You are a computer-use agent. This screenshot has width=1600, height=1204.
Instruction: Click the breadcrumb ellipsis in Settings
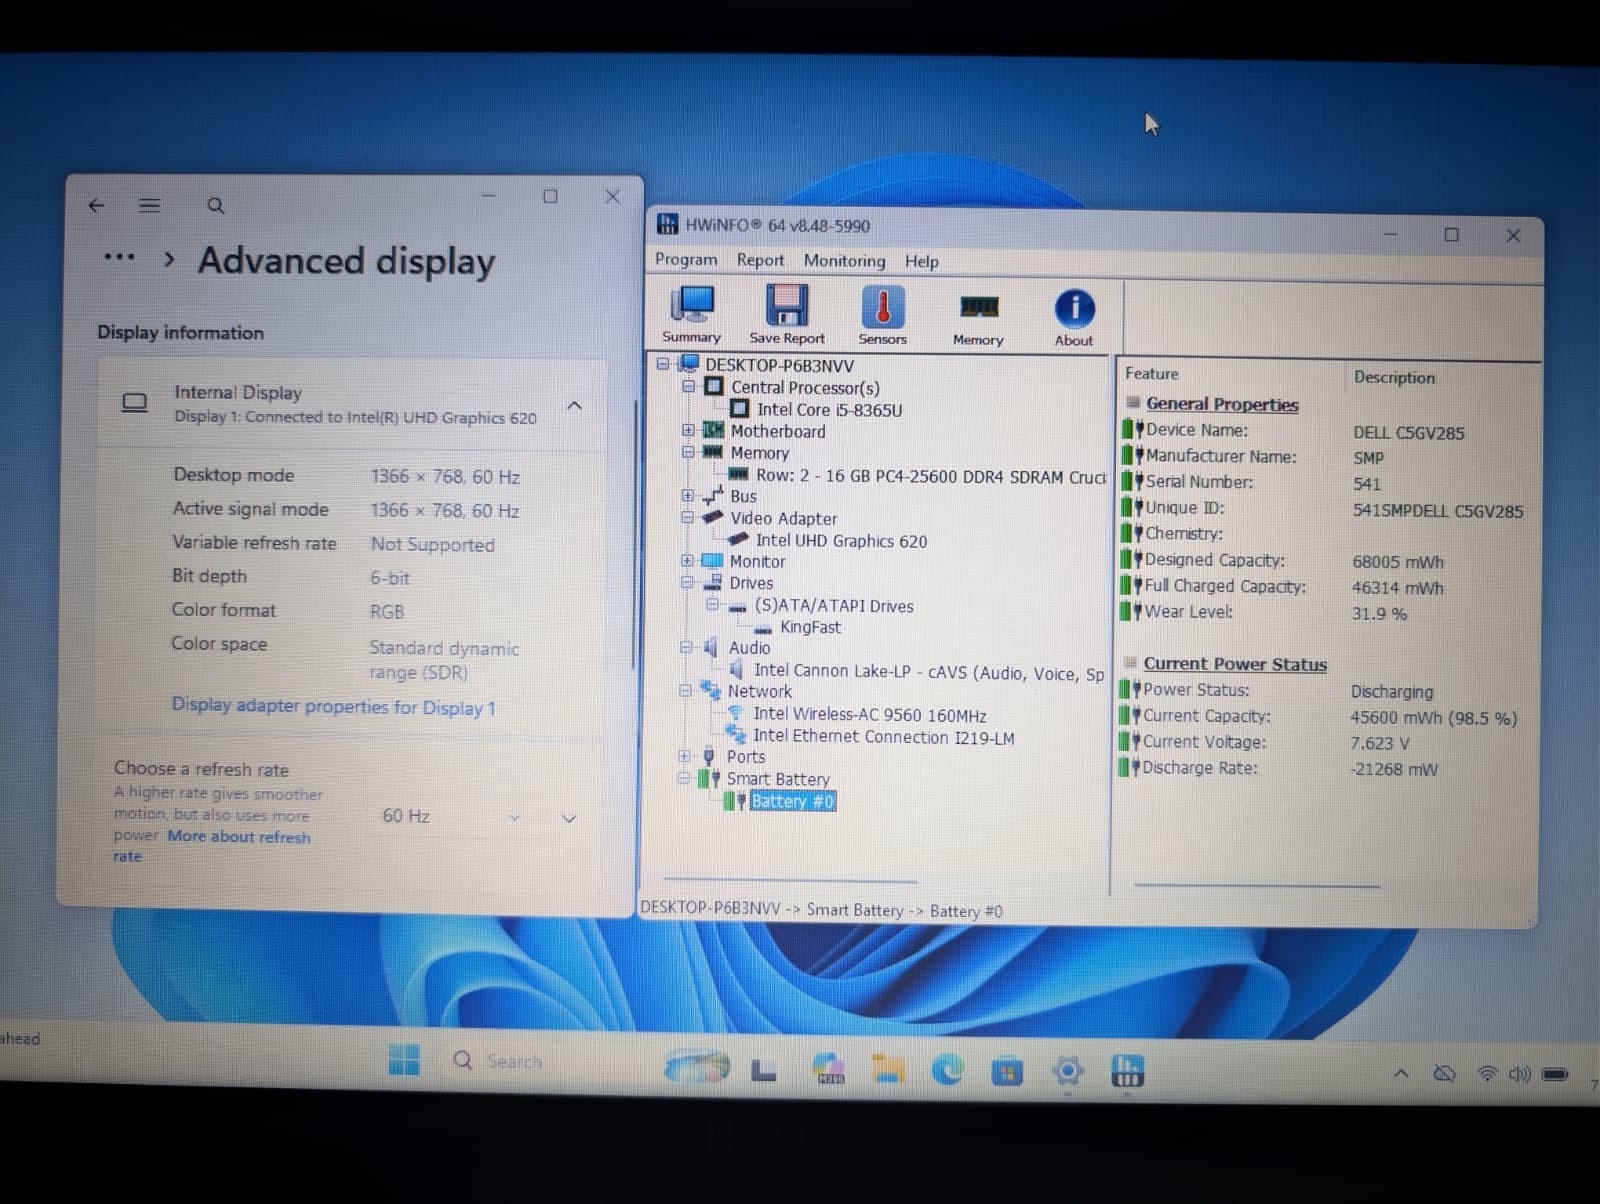tap(119, 258)
